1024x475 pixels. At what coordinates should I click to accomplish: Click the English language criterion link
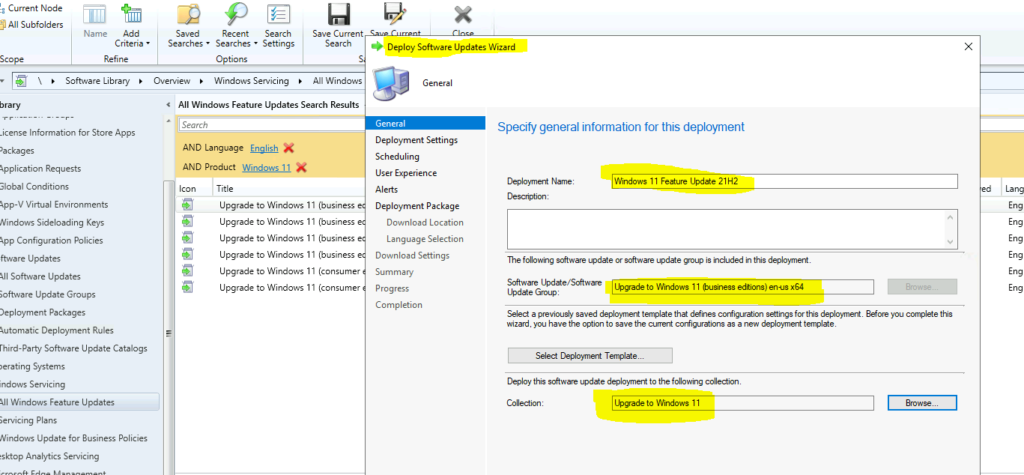point(264,148)
